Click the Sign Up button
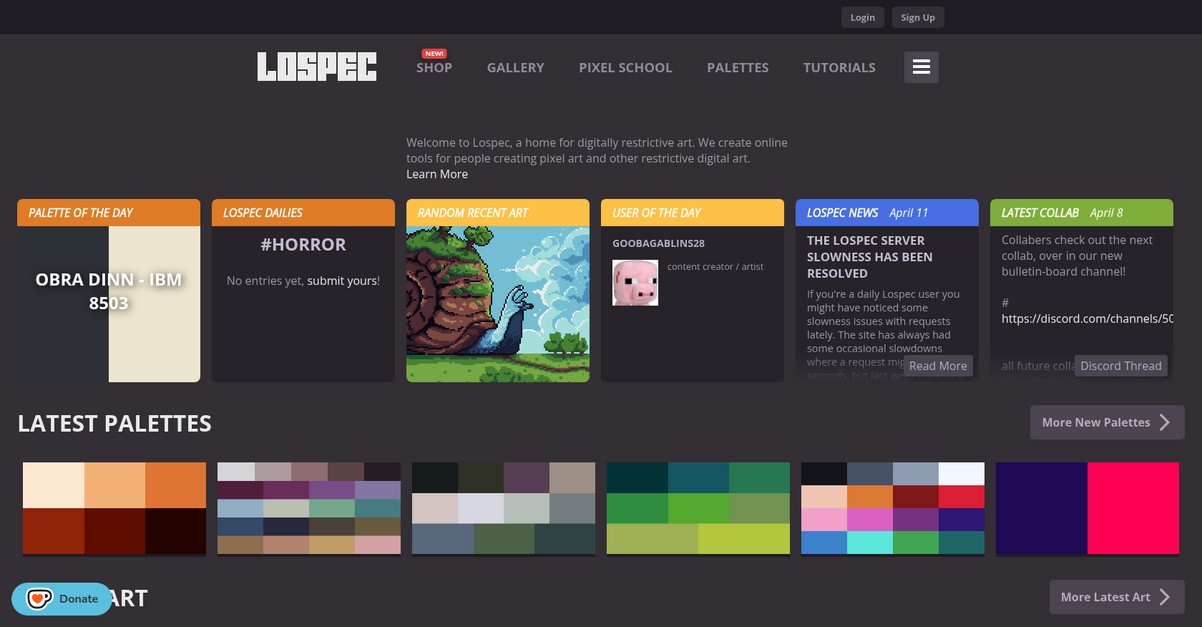This screenshot has width=1202, height=627. (917, 17)
